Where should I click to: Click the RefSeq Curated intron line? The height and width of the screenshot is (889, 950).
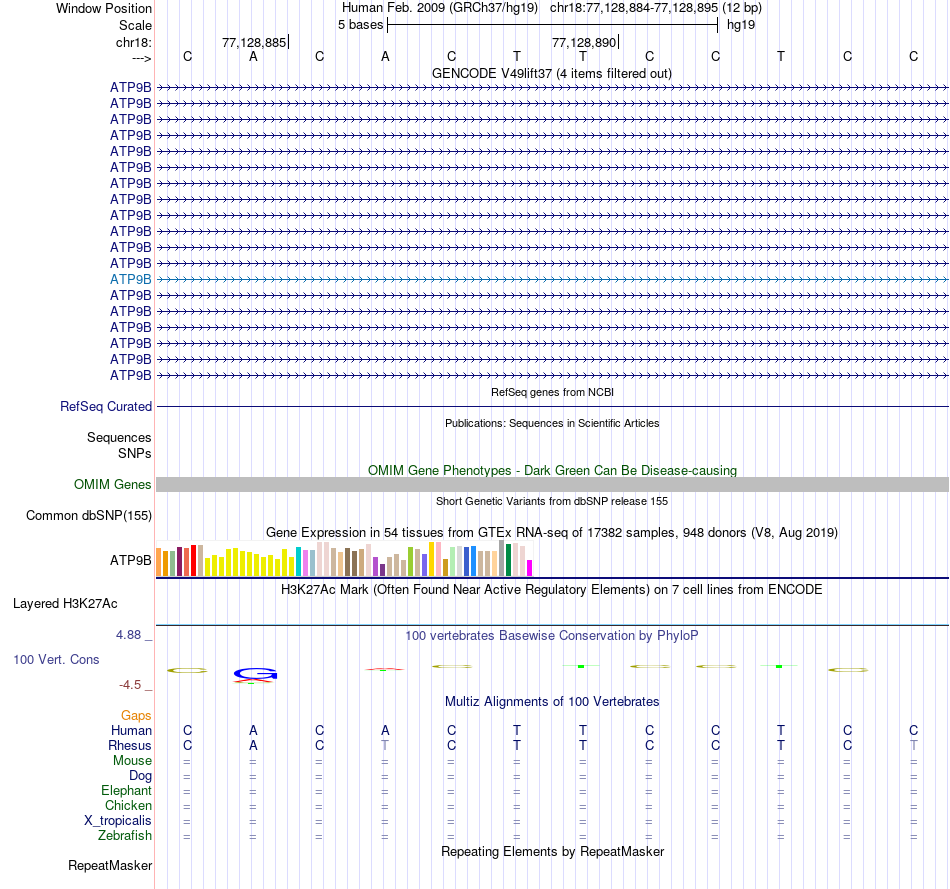pyautogui.click(x=552, y=407)
